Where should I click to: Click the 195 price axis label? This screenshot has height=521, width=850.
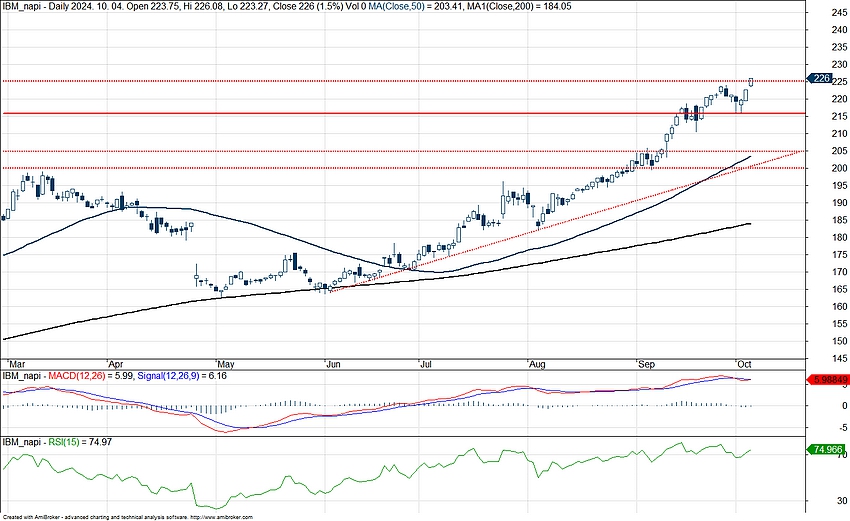pos(839,186)
